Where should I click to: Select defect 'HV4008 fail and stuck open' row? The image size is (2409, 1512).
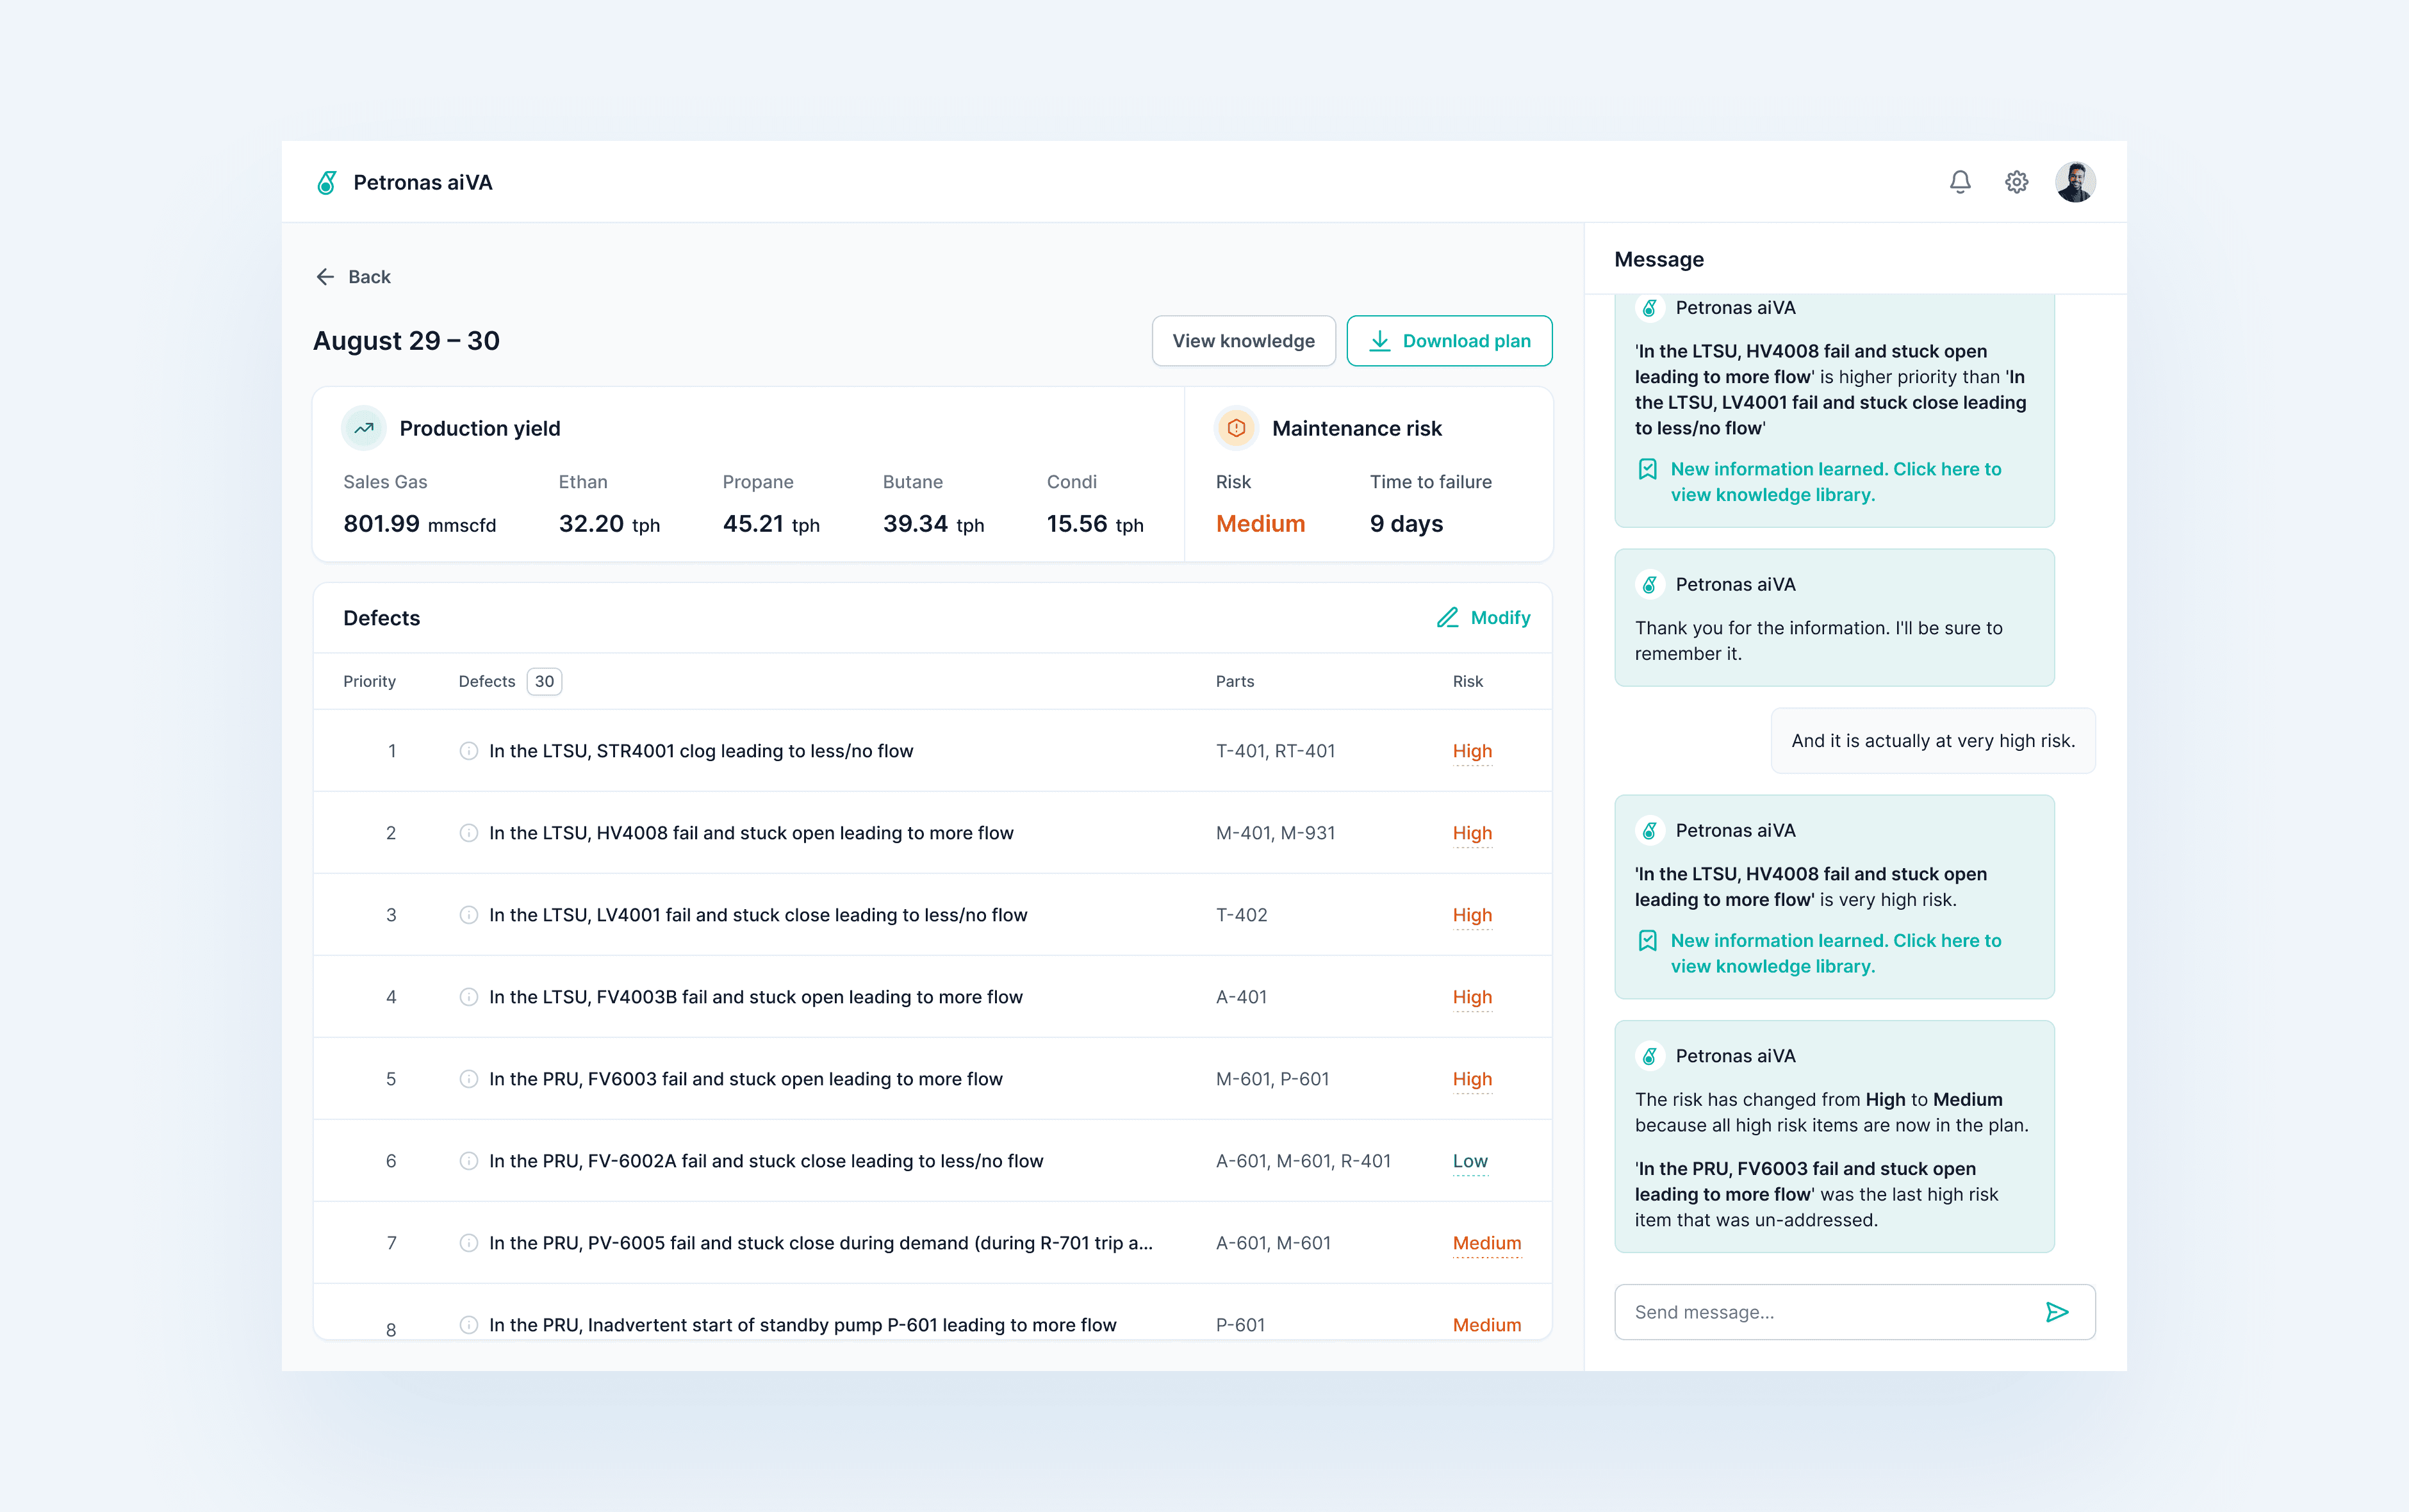[932, 833]
